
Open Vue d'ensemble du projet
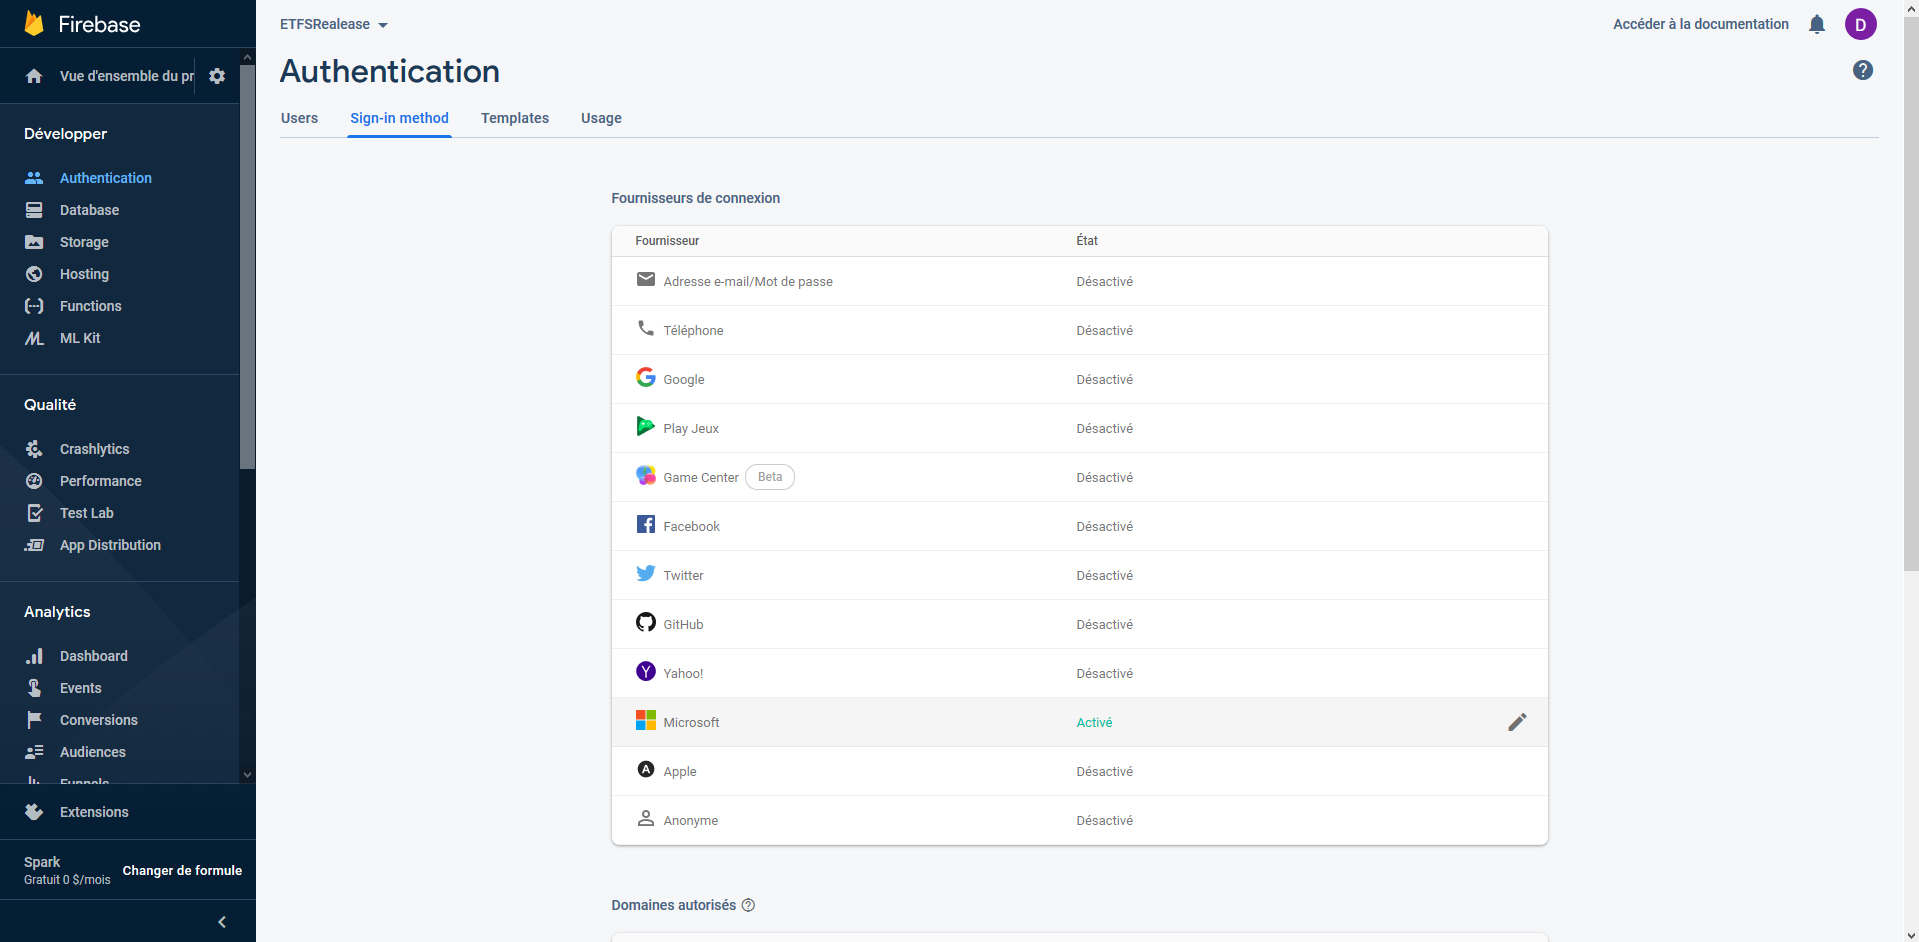pos(127,76)
